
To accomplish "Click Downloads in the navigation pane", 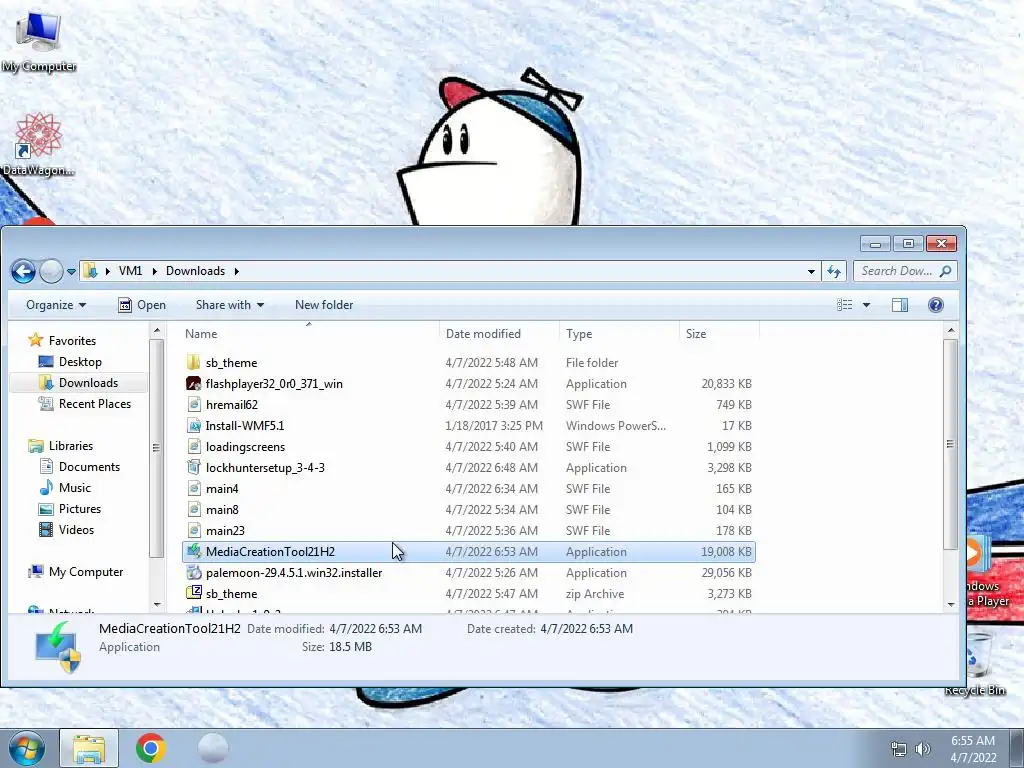I will point(88,383).
